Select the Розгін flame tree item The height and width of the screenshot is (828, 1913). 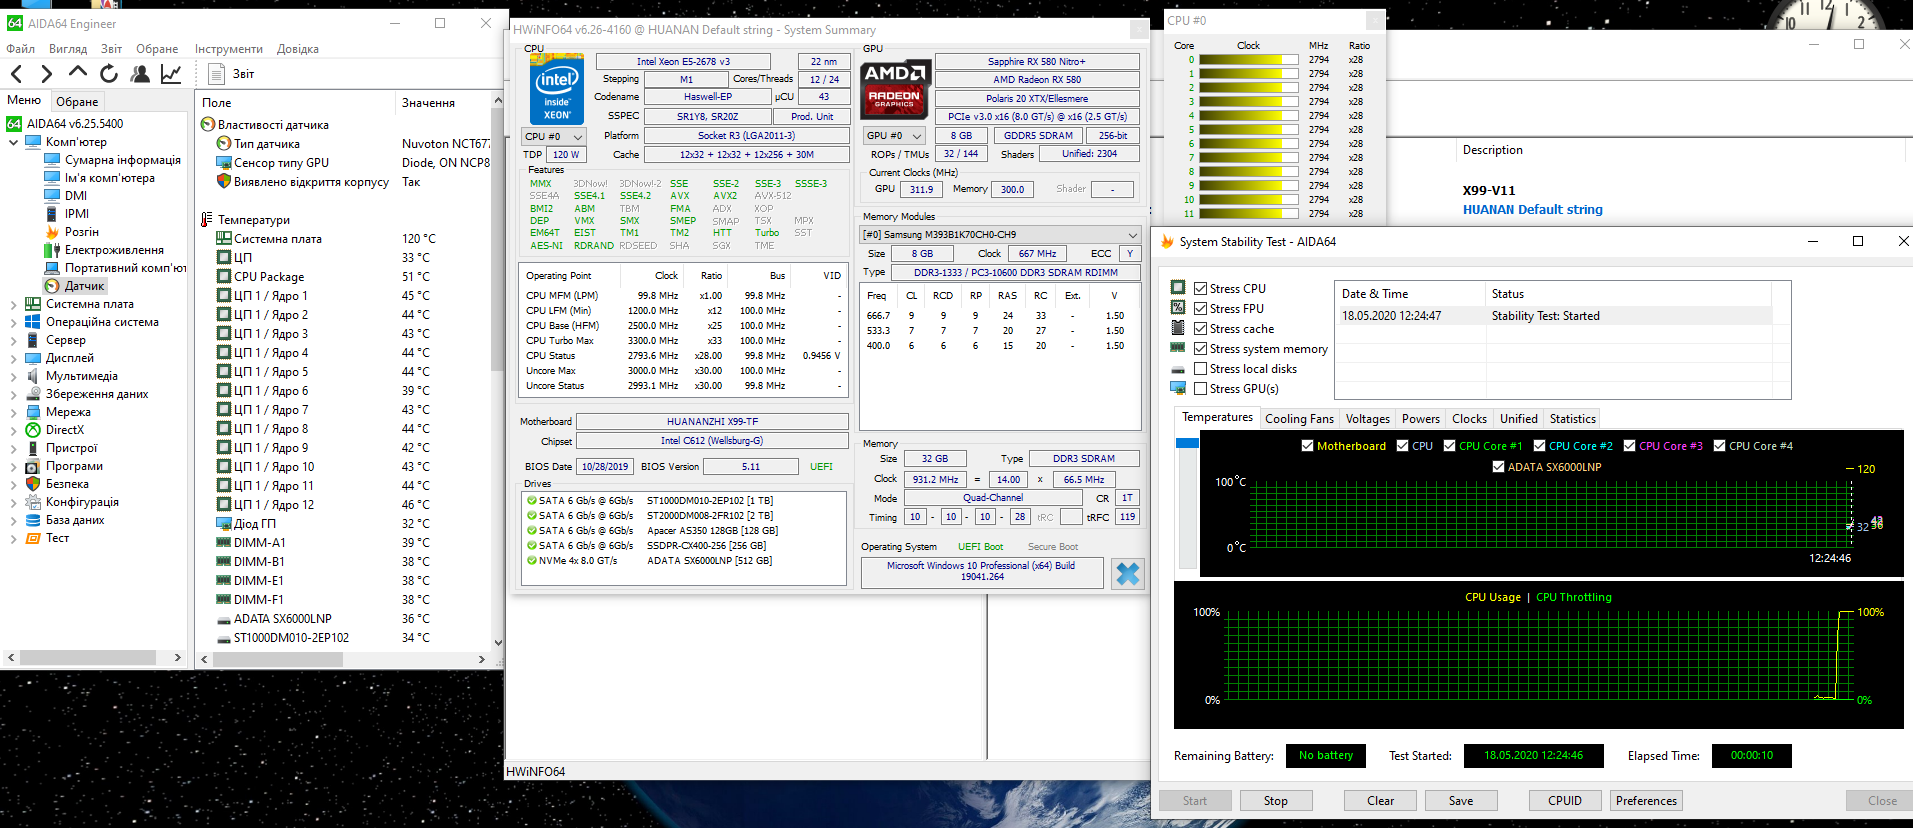(82, 232)
